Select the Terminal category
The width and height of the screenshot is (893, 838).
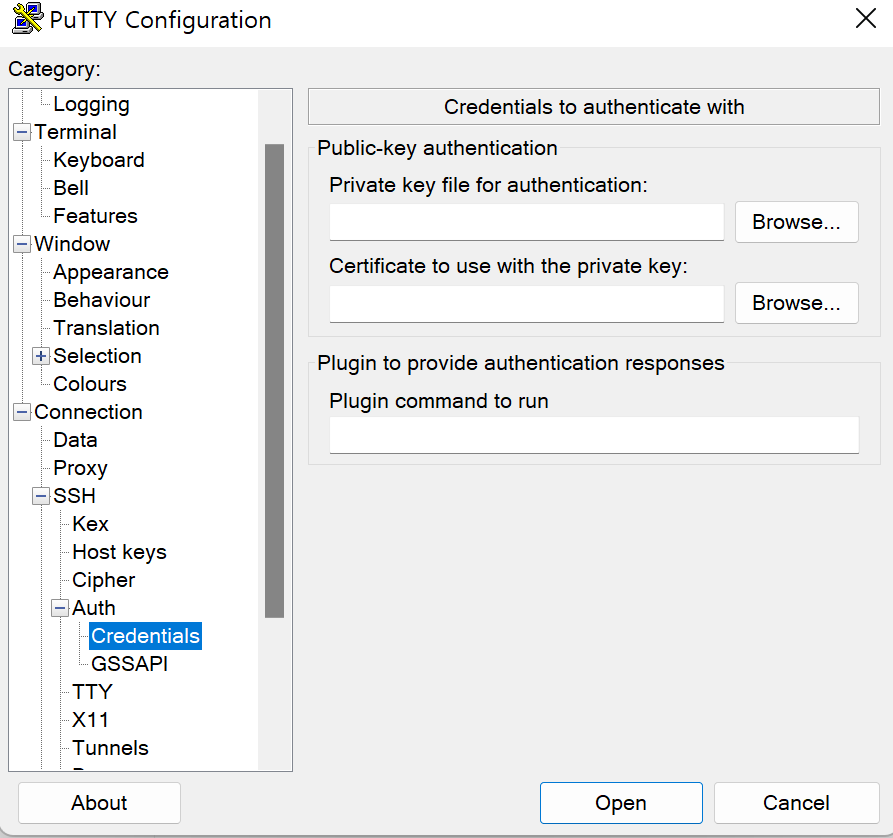coord(75,132)
